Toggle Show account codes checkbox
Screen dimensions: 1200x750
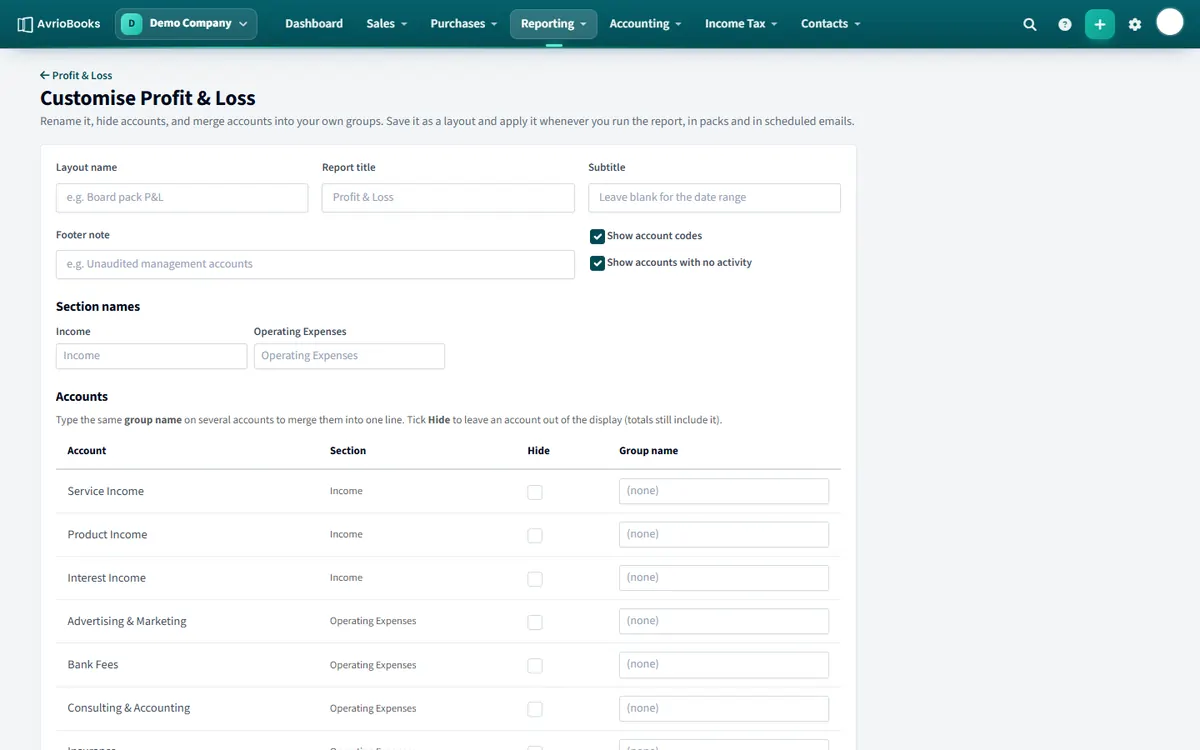click(597, 236)
